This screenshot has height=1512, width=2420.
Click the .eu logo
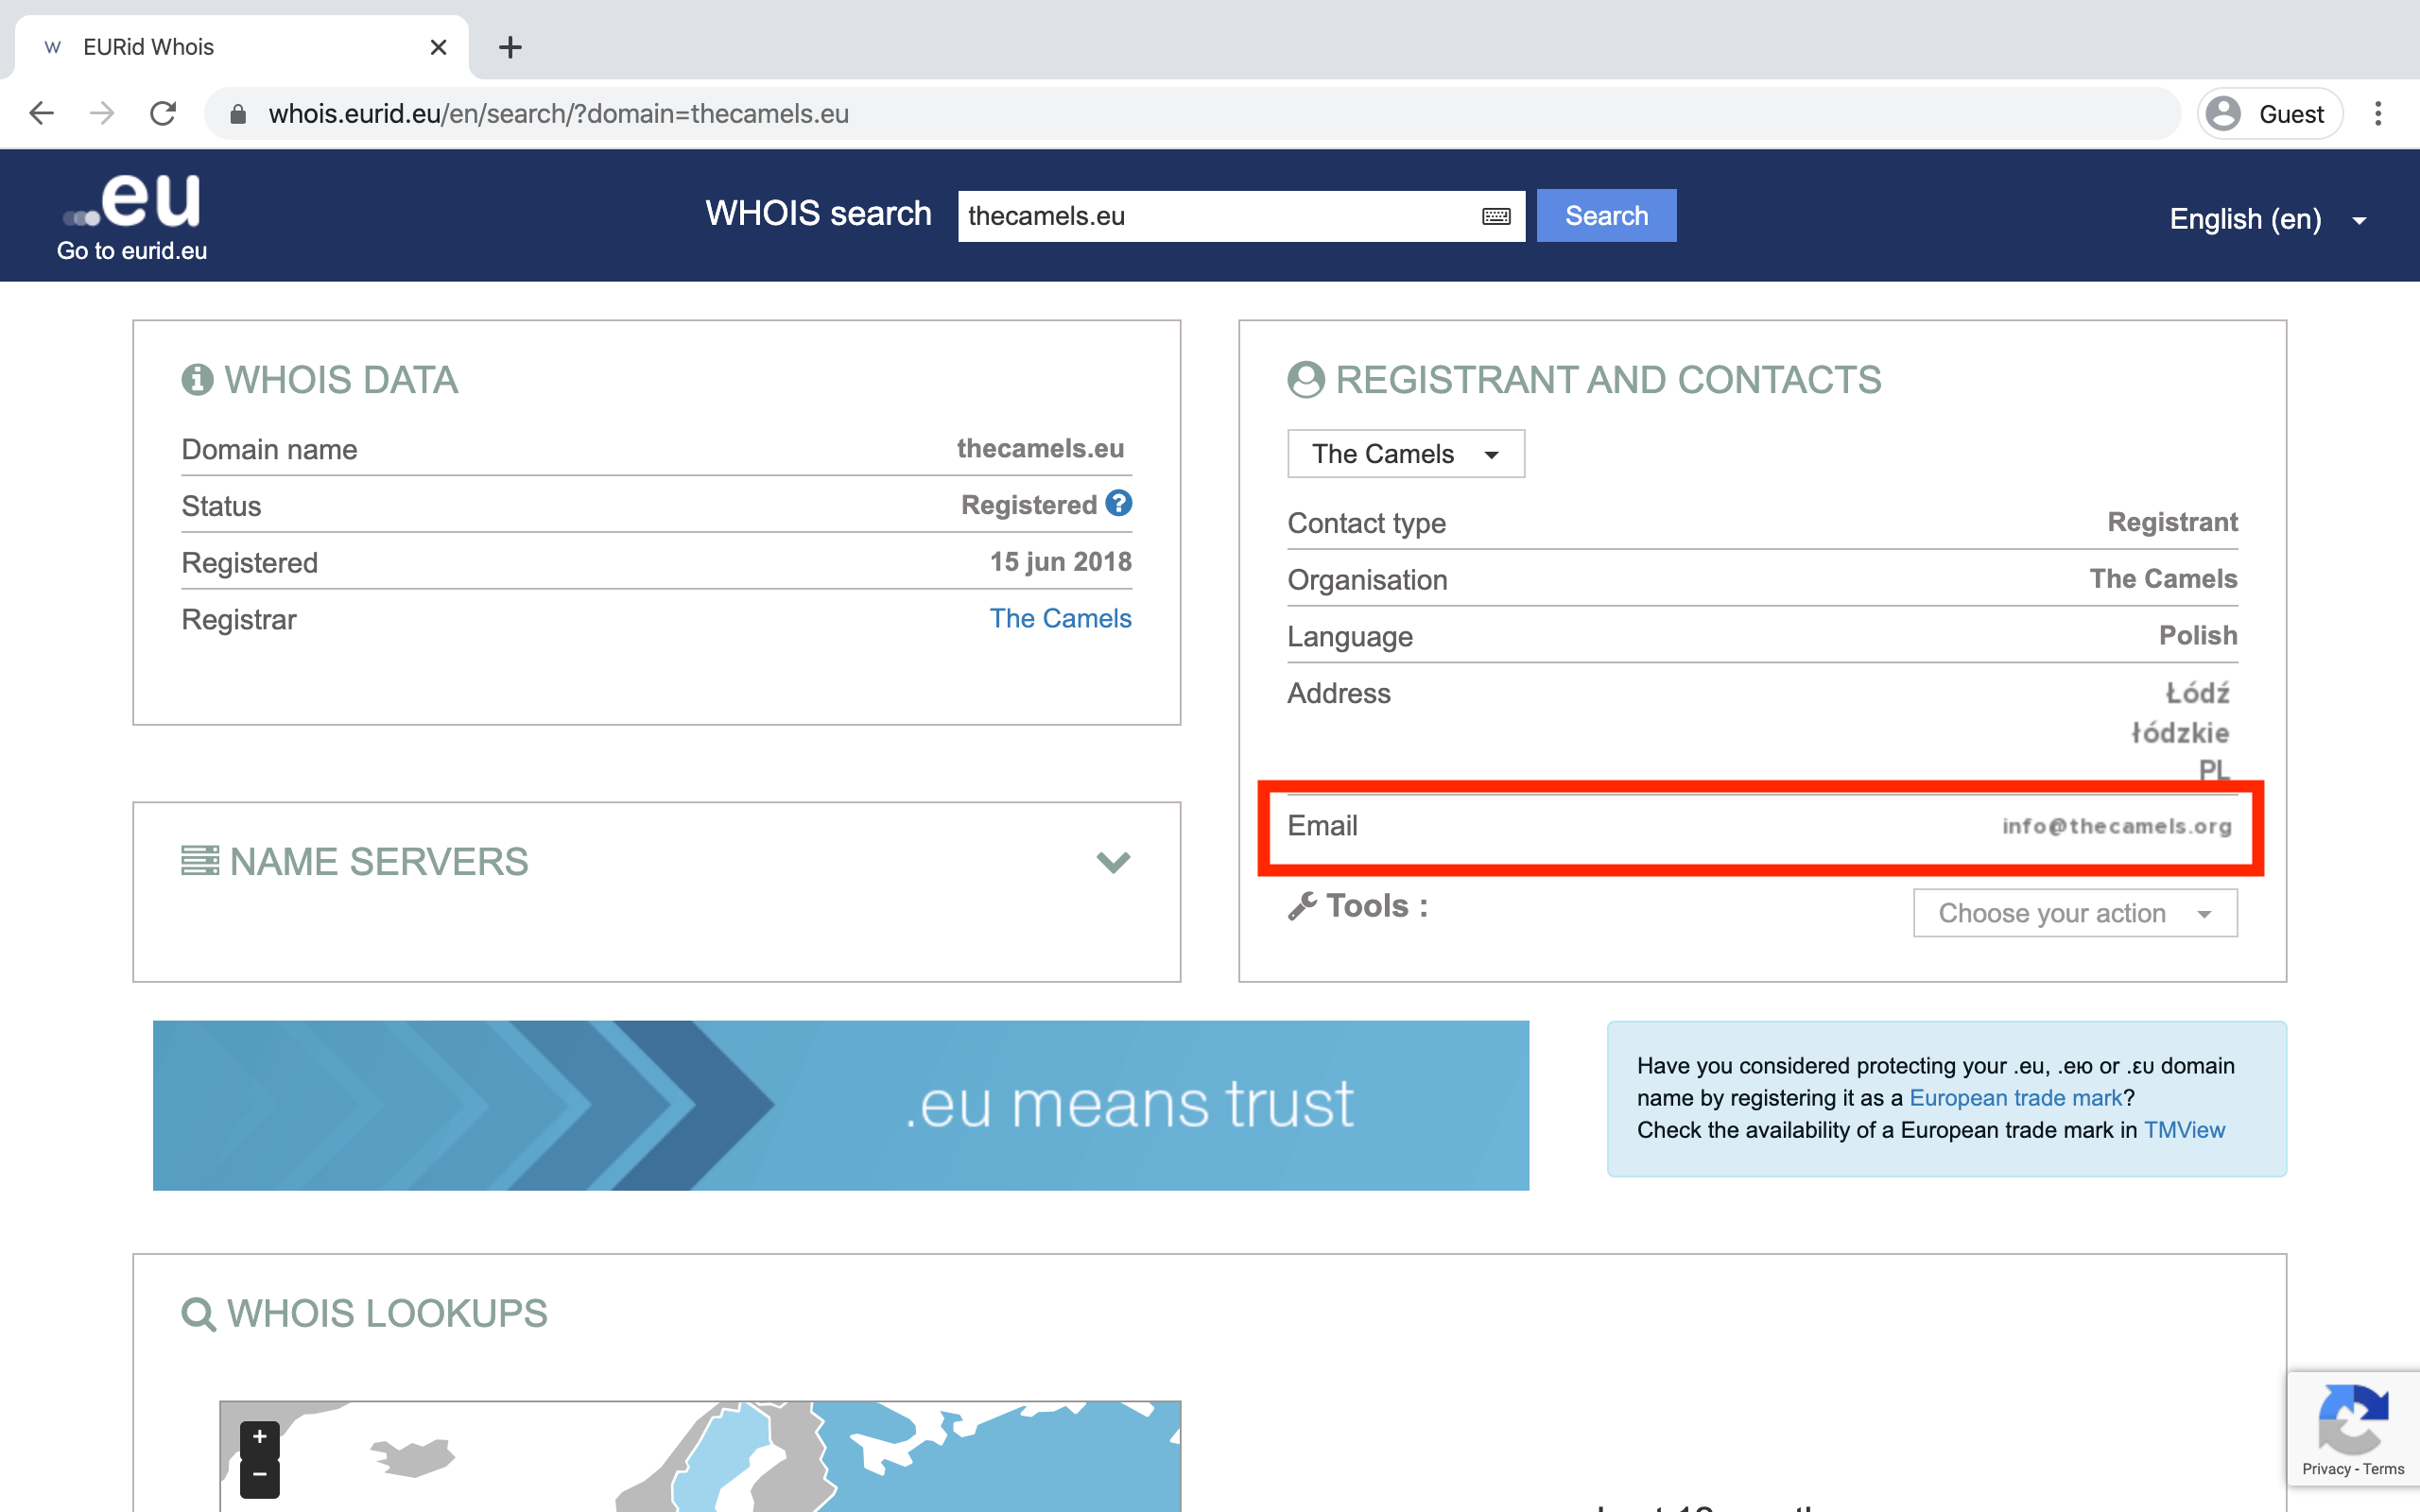coord(132,200)
